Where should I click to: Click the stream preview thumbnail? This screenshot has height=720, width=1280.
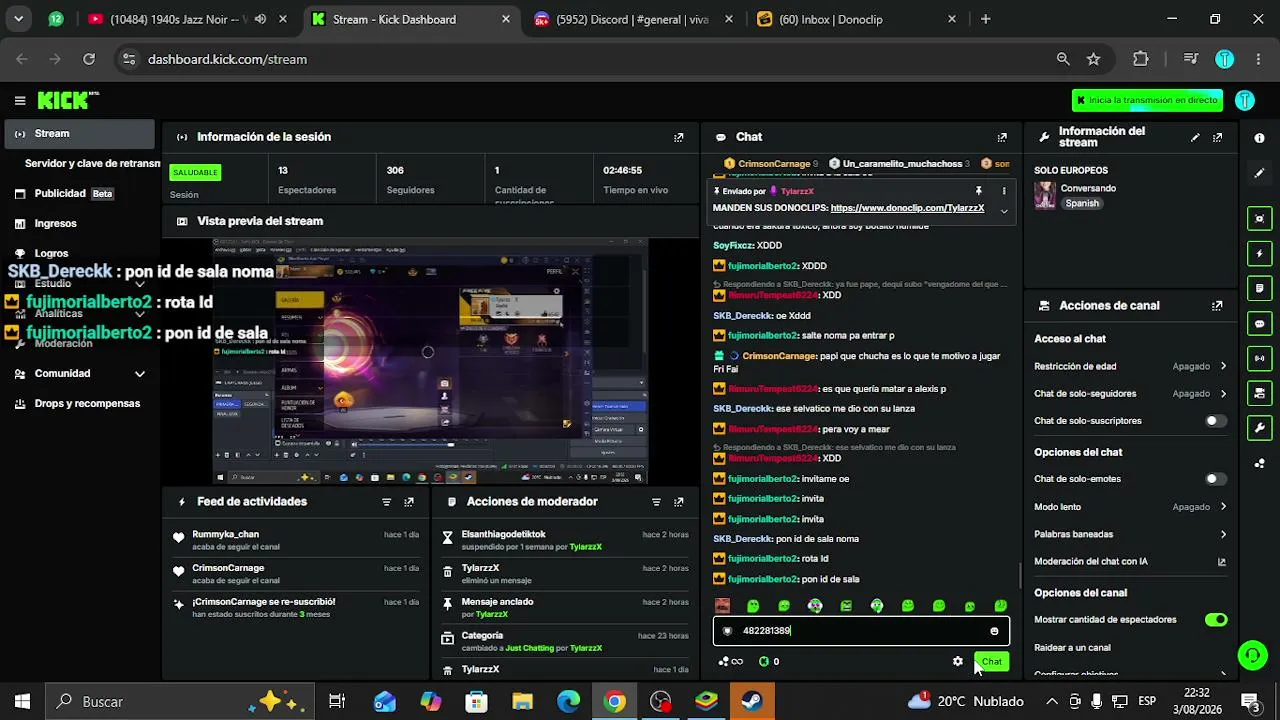[x=430, y=361]
